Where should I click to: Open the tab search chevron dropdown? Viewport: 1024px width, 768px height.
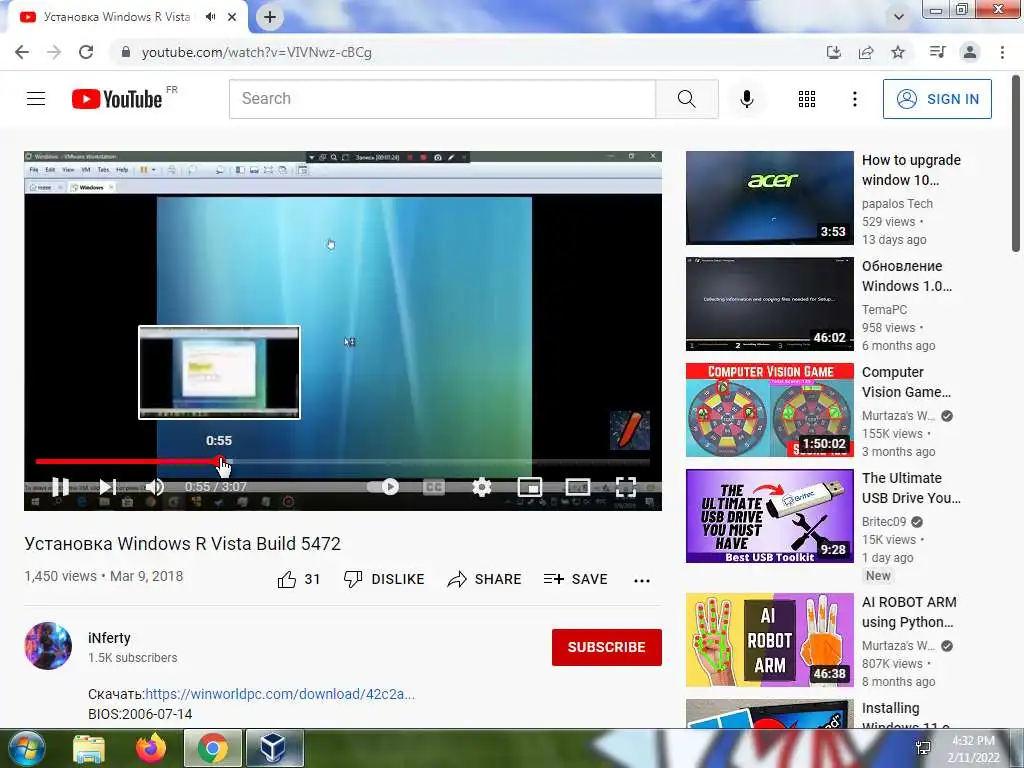899,17
